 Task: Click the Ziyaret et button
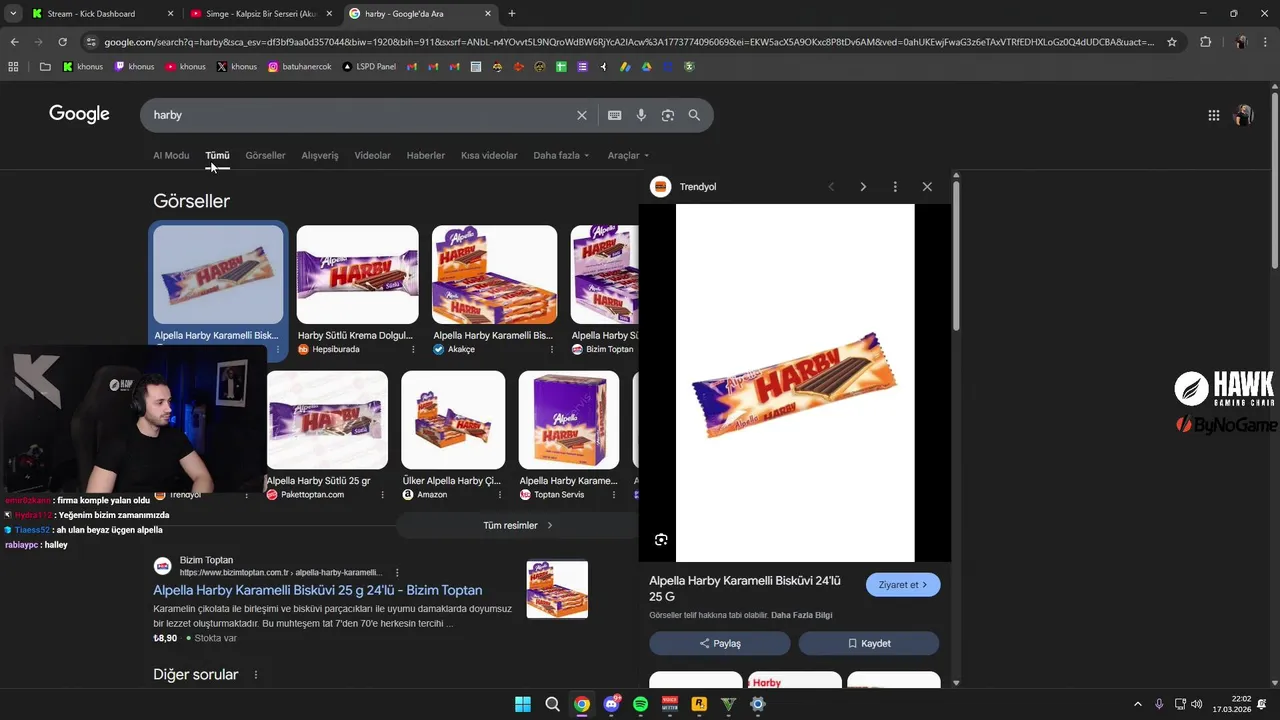pos(903,585)
